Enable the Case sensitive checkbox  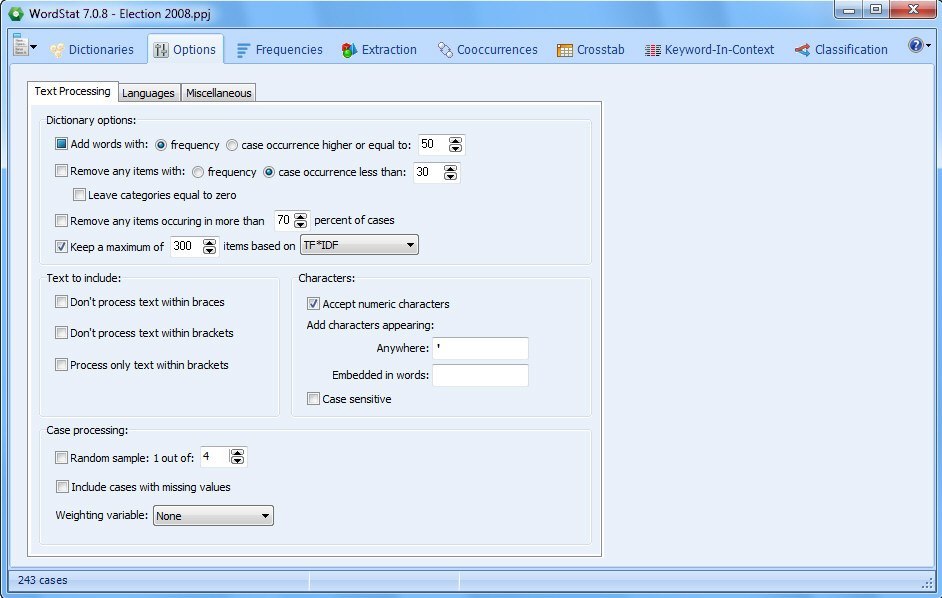click(x=314, y=399)
